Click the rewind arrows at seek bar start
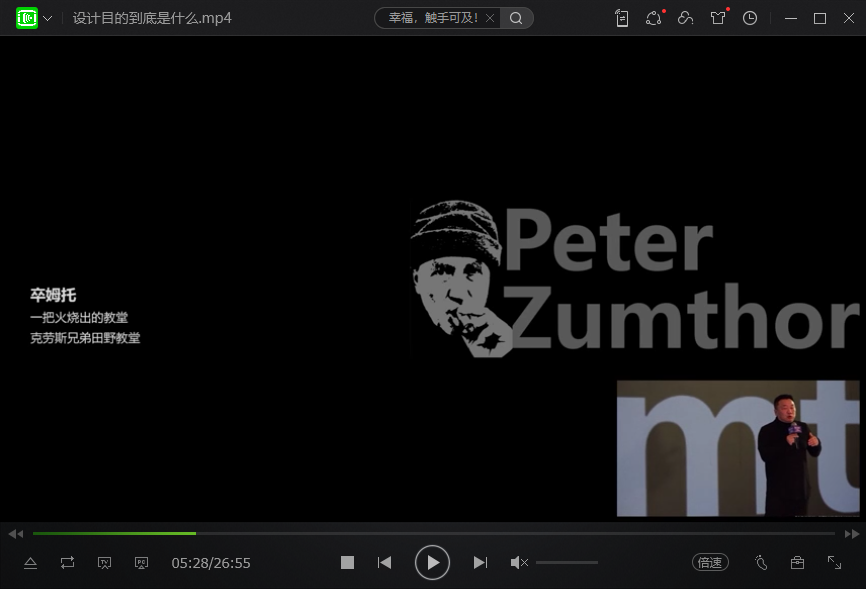Viewport: 866px width, 589px height. (15, 534)
